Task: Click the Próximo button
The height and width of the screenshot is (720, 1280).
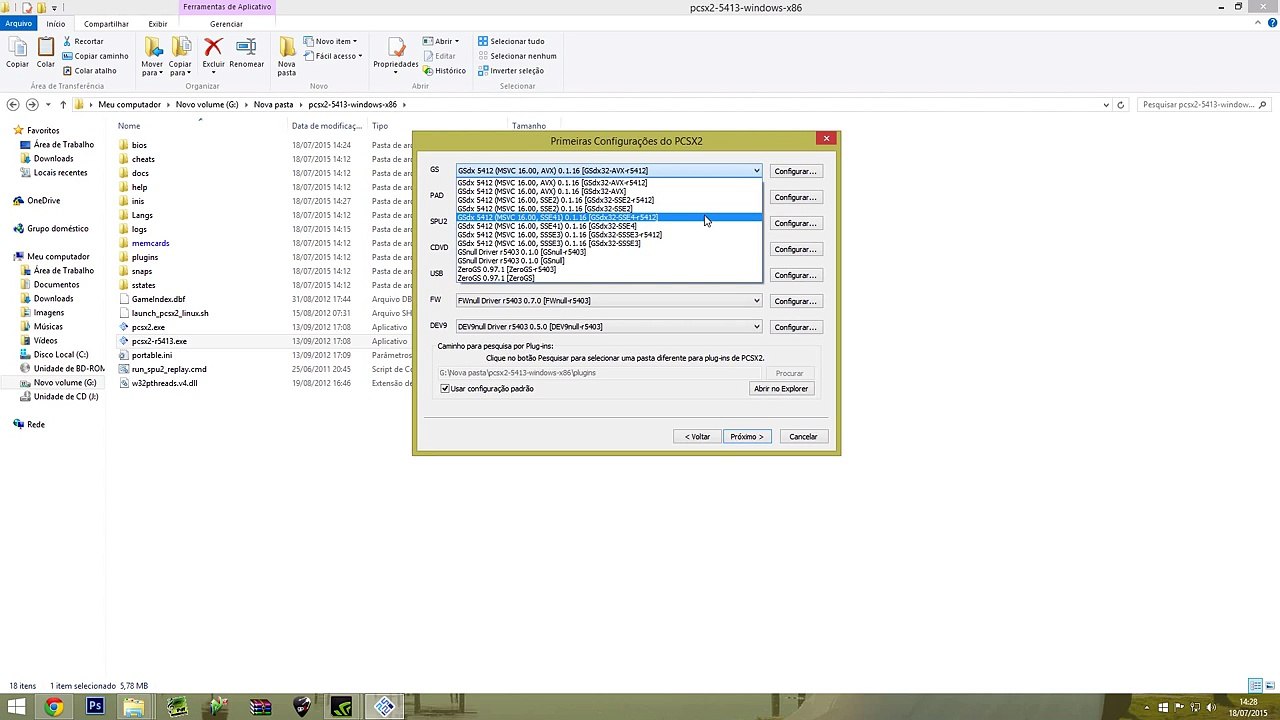Action: tap(747, 437)
